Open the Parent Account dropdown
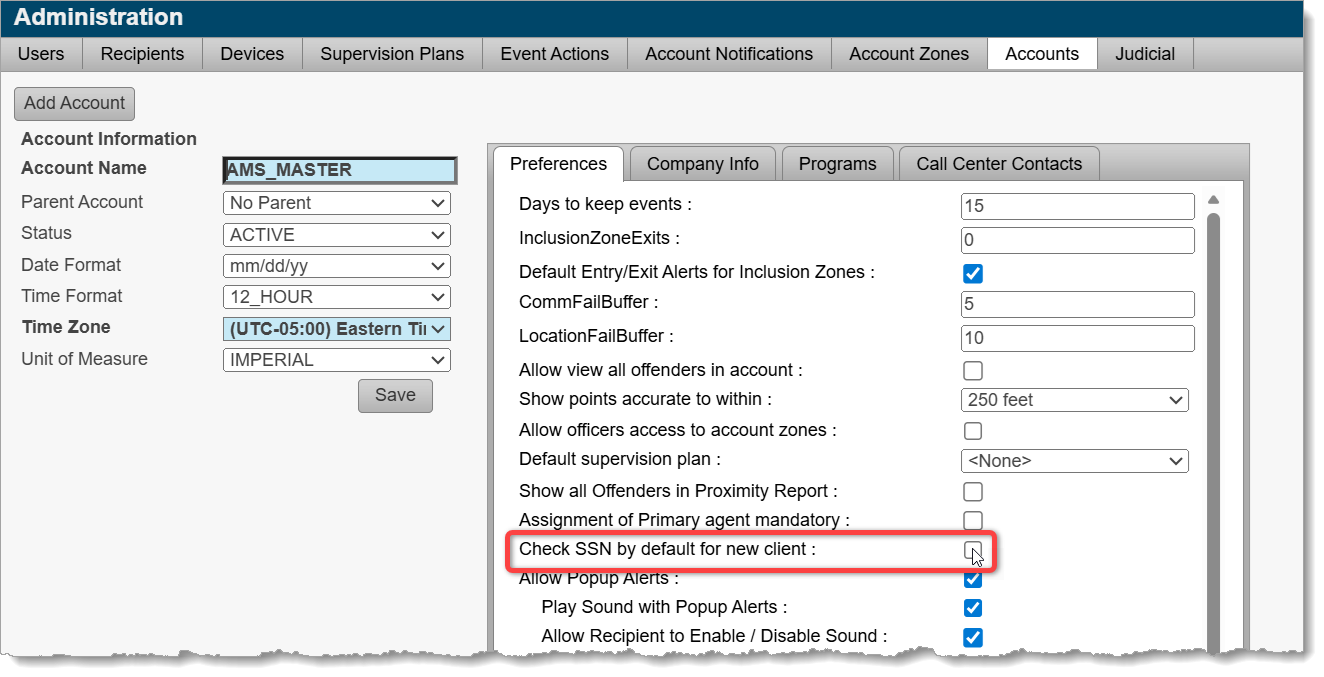 click(x=337, y=203)
